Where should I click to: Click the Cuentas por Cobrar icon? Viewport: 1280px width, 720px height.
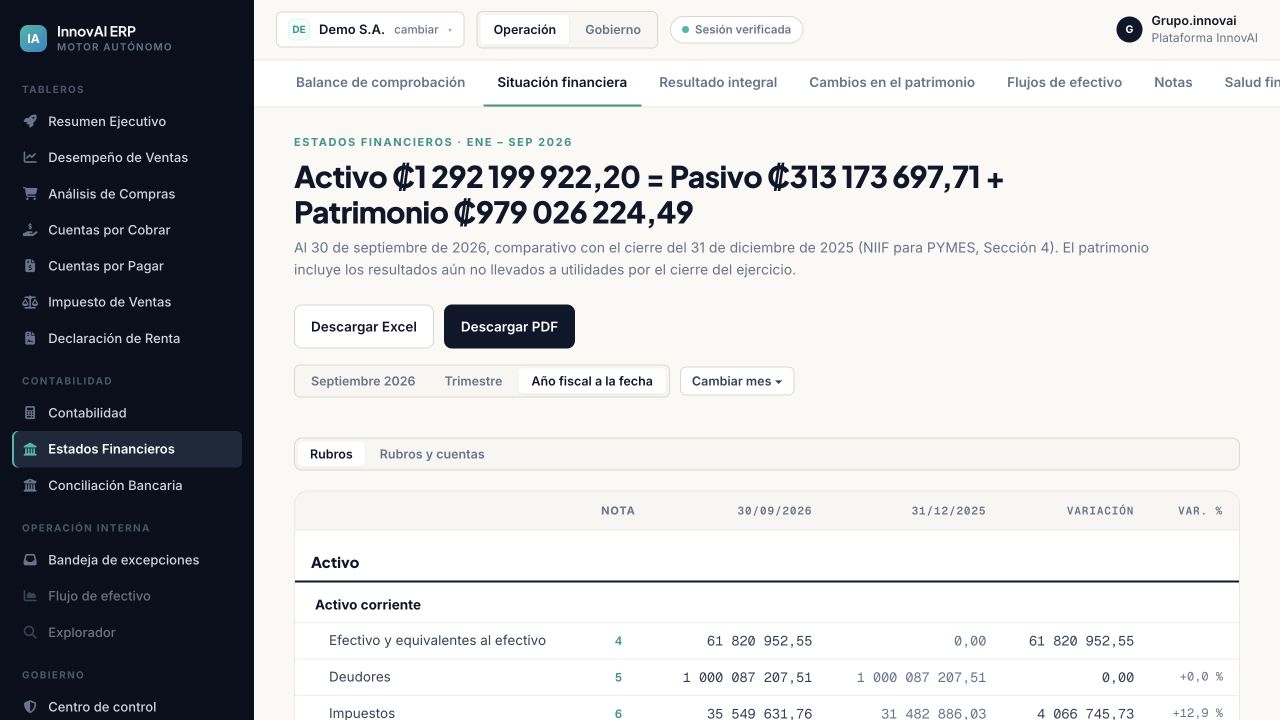pos(30,230)
